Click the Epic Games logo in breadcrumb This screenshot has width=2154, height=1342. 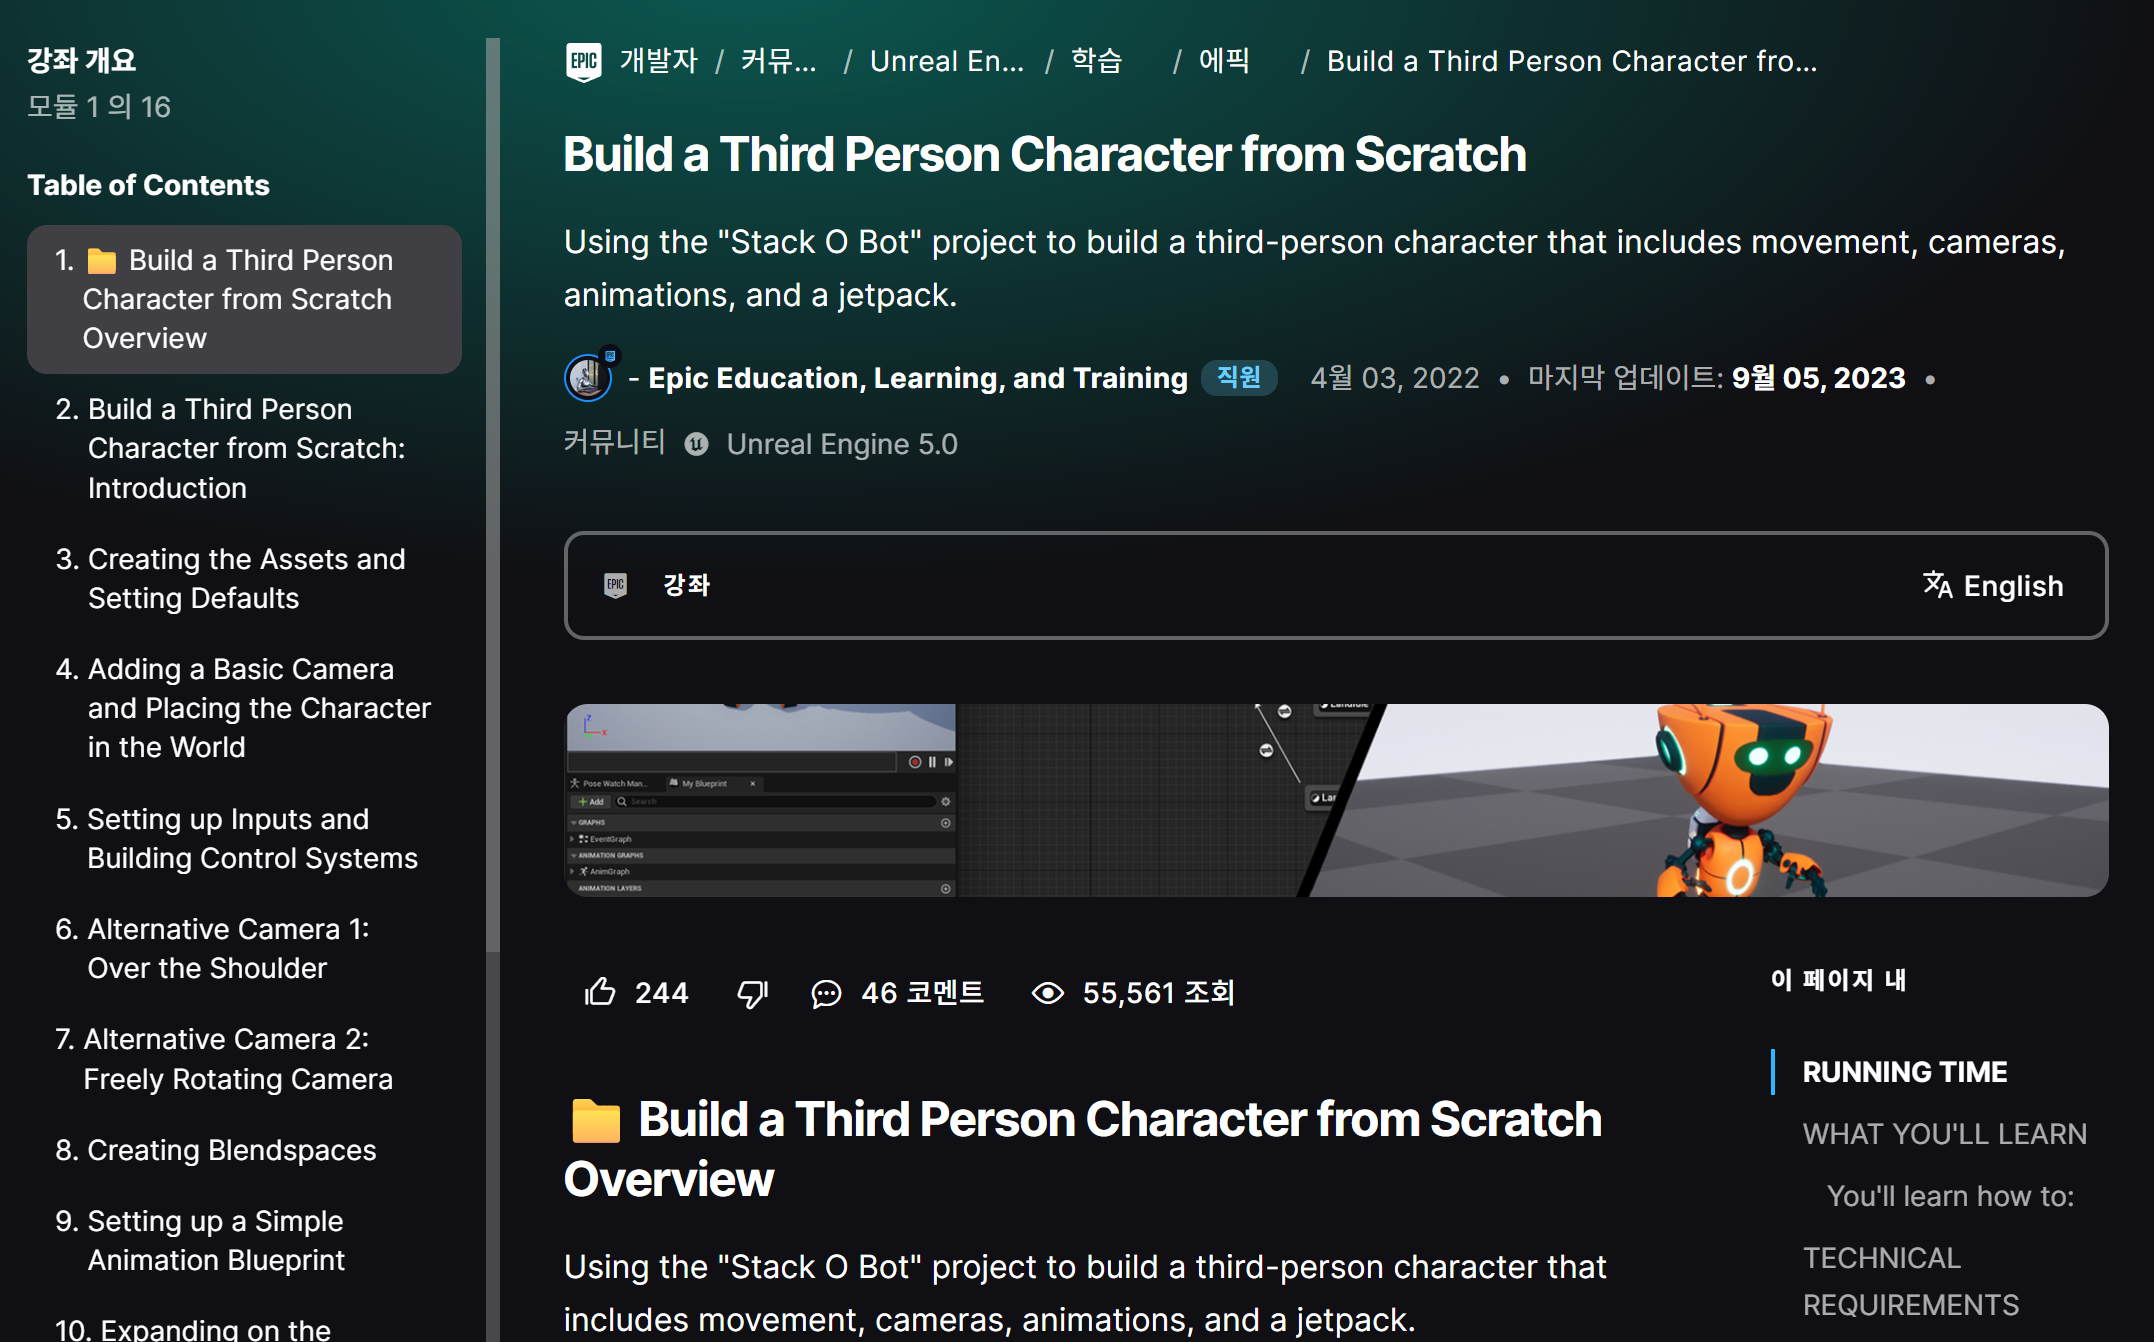pyautogui.click(x=583, y=61)
